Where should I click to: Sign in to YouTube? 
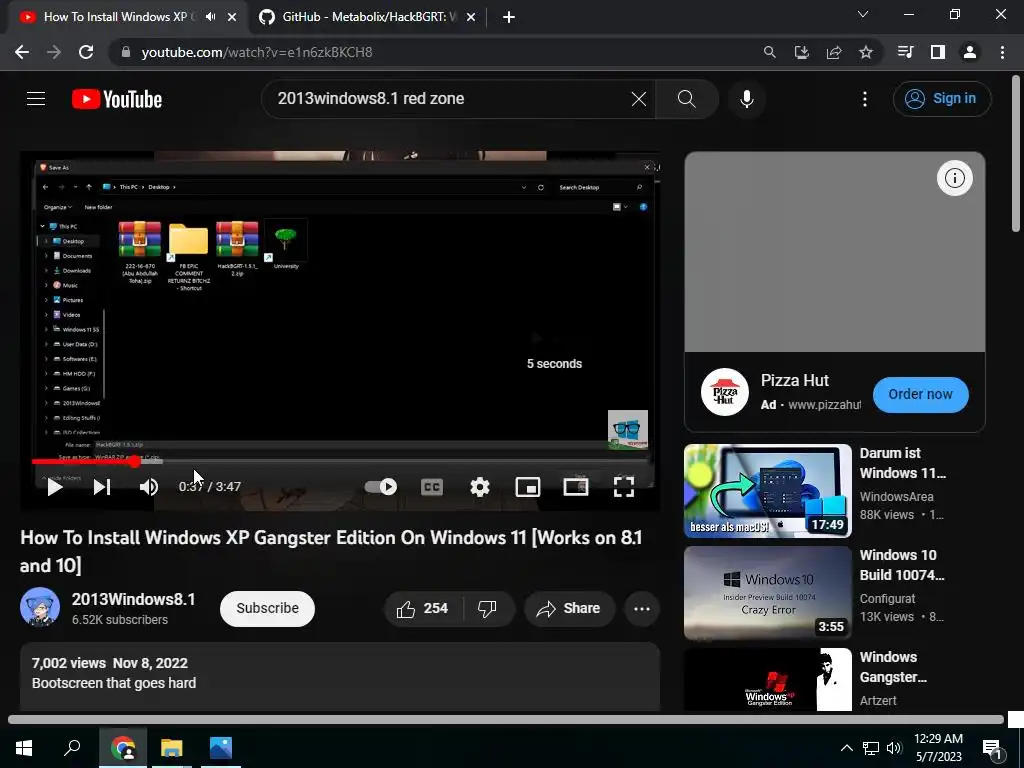click(942, 99)
